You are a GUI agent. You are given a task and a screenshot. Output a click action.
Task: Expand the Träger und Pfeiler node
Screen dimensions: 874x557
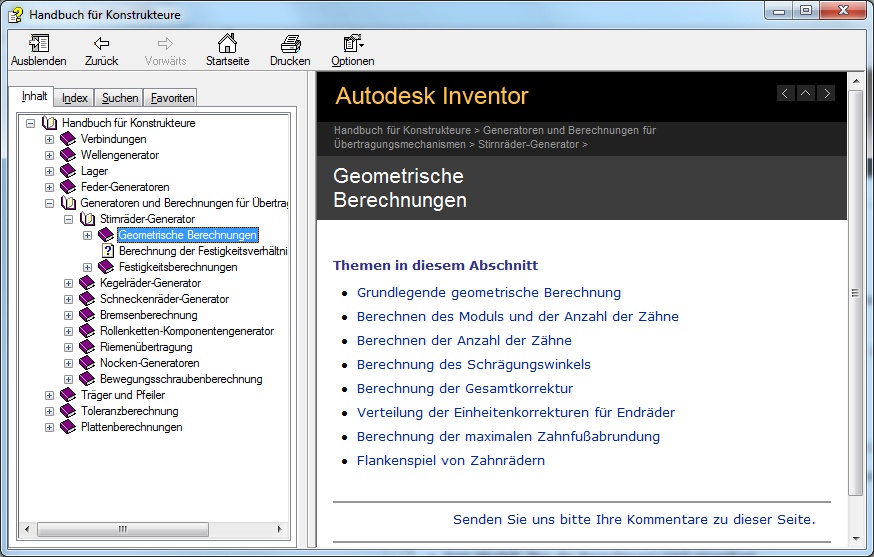pyautogui.click(x=49, y=395)
